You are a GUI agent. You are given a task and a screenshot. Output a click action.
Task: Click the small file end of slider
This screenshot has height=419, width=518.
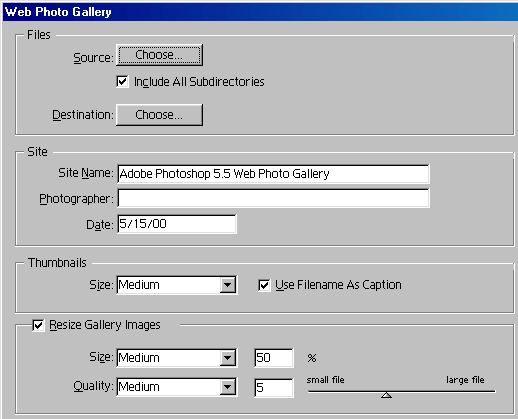click(325, 380)
